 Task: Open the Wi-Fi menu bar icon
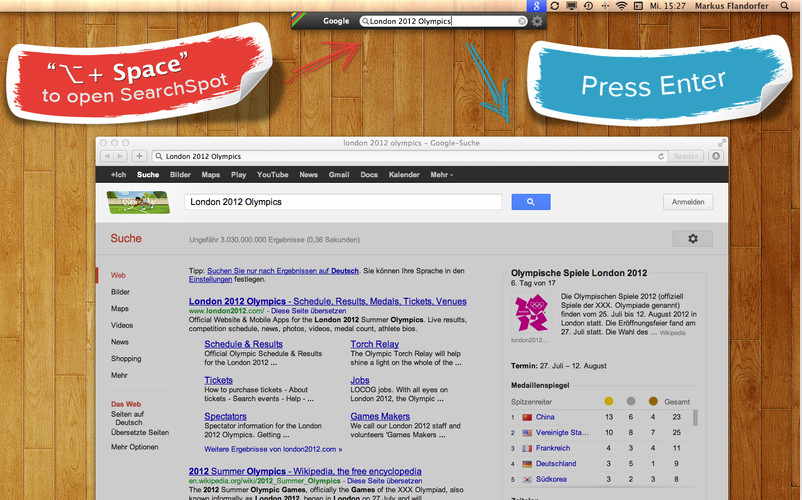(621, 6)
